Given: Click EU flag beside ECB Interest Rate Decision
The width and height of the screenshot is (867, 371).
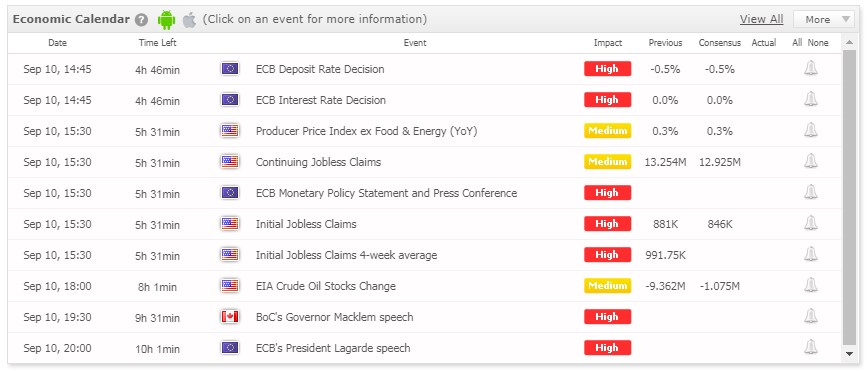Looking at the screenshot, I should click(x=229, y=100).
